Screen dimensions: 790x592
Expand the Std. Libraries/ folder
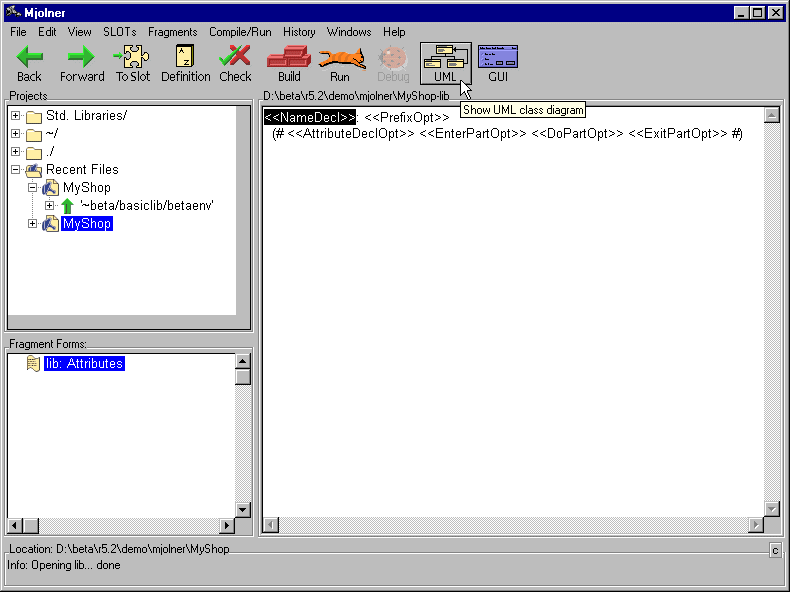pyautogui.click(x=16, y=116)
